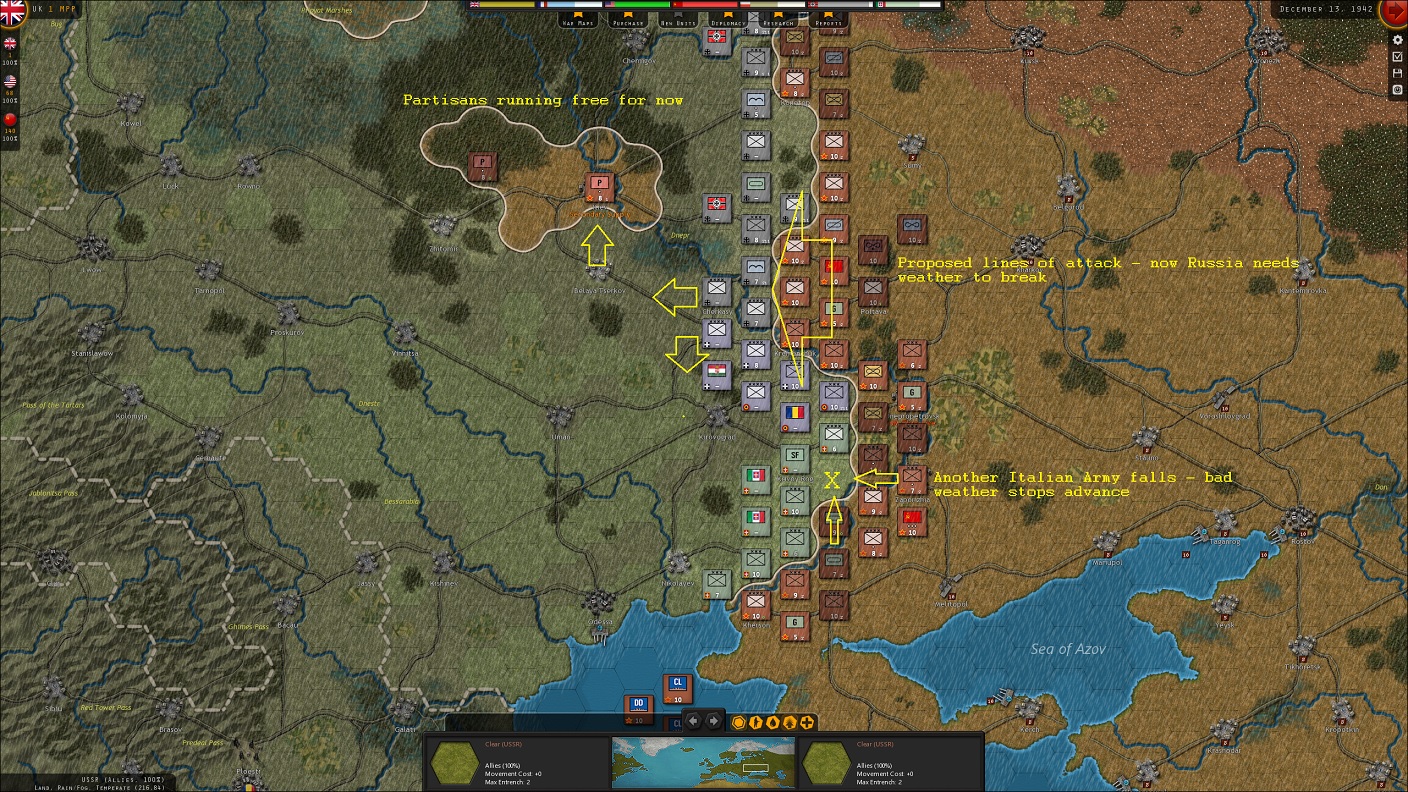This screenshot has height=792, width=1408.
Task: Select the Soviet G unit near Poltava
Action: point(834,313)
